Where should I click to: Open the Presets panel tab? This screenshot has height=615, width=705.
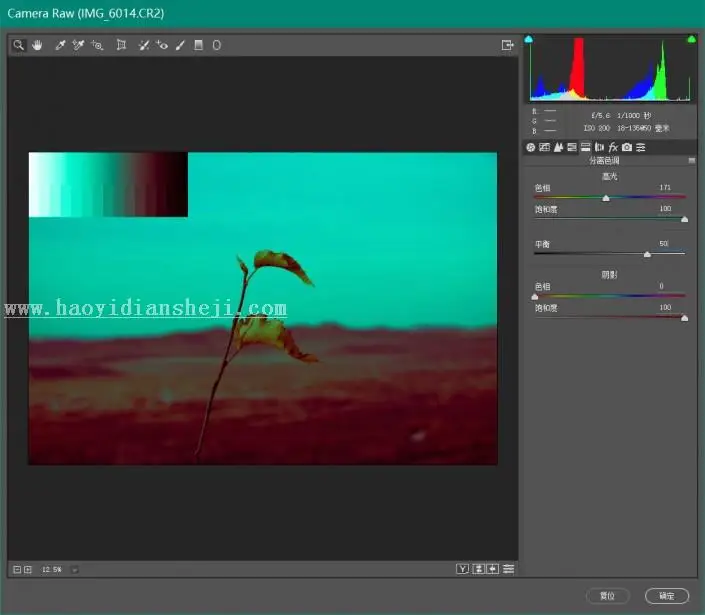point(641,147)
